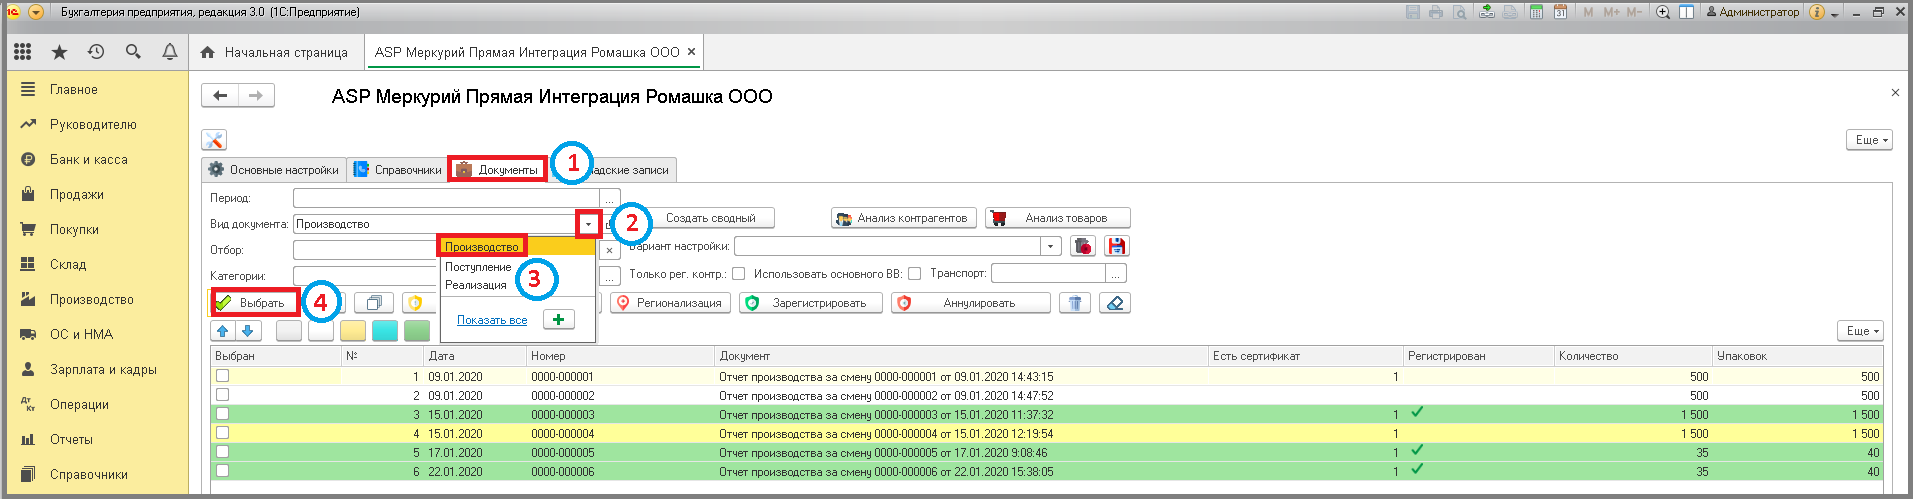Screen dimensions: 1913x499
Task: Click inside the Период input field
Action: tap(446, 198)
